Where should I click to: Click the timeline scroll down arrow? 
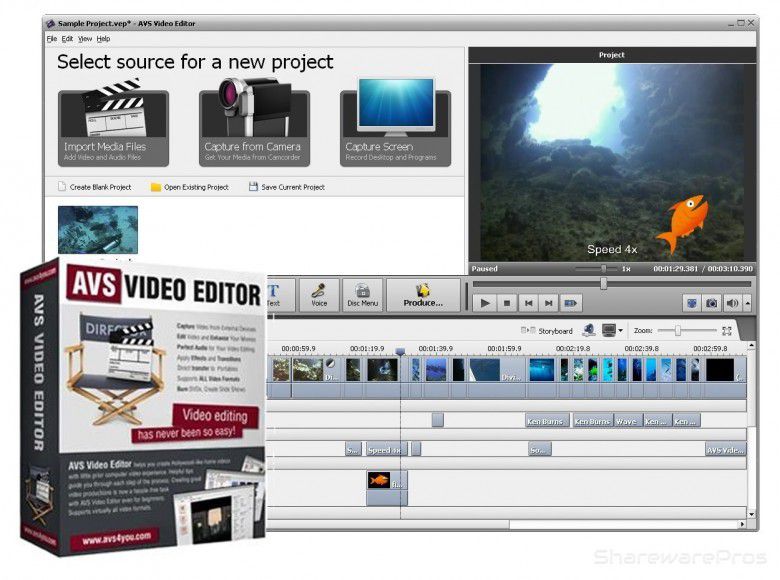coord(752,514)
